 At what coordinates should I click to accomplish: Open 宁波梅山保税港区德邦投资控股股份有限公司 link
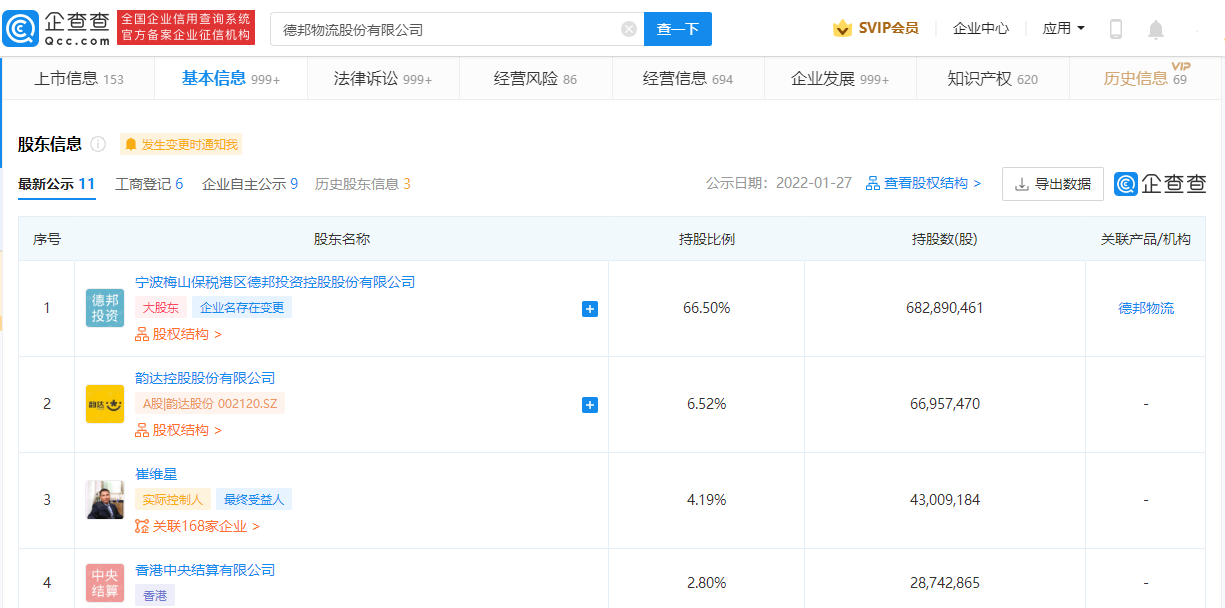coord(275,282)
